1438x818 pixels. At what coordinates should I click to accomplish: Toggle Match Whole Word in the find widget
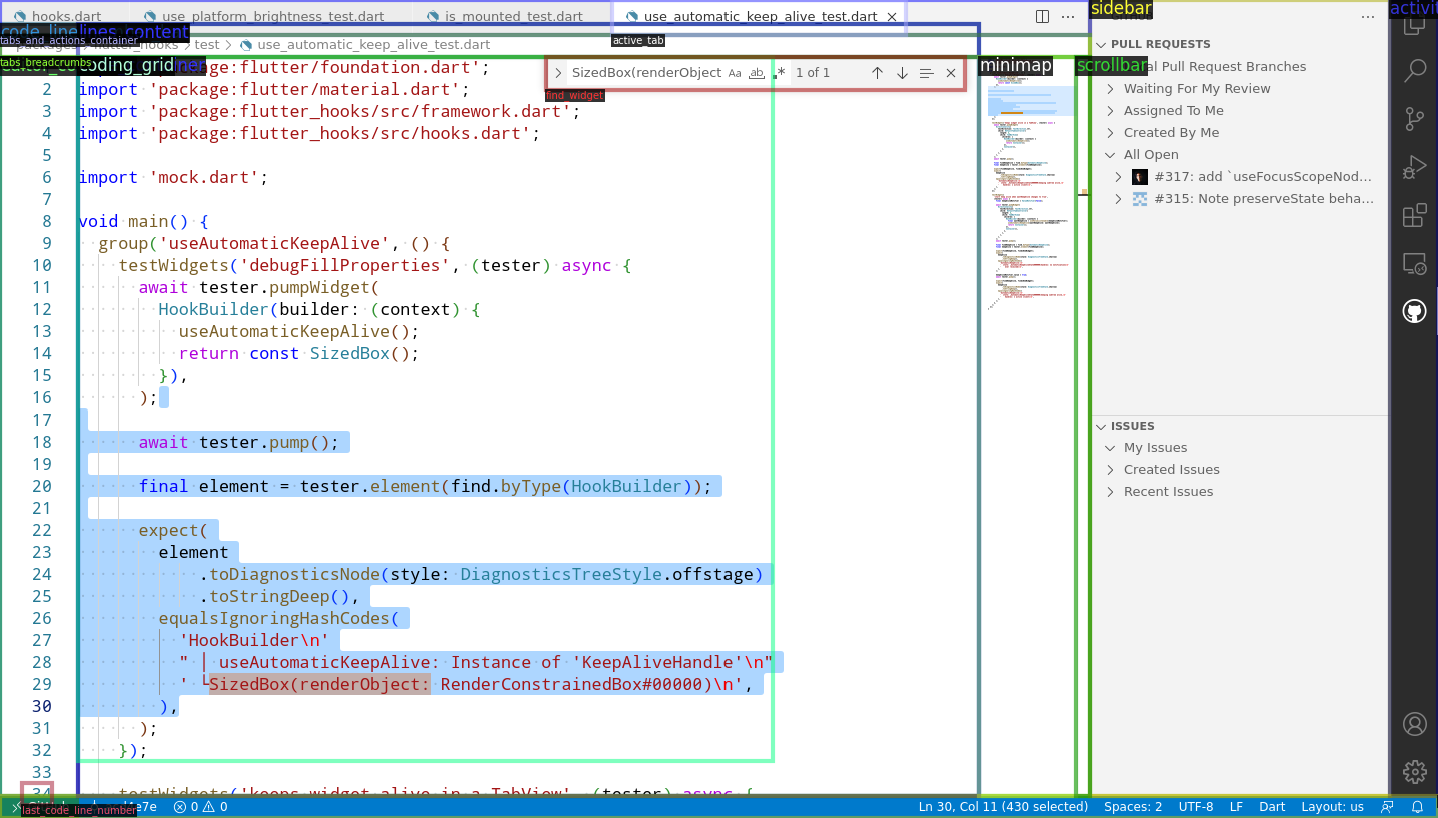point(757,73)
